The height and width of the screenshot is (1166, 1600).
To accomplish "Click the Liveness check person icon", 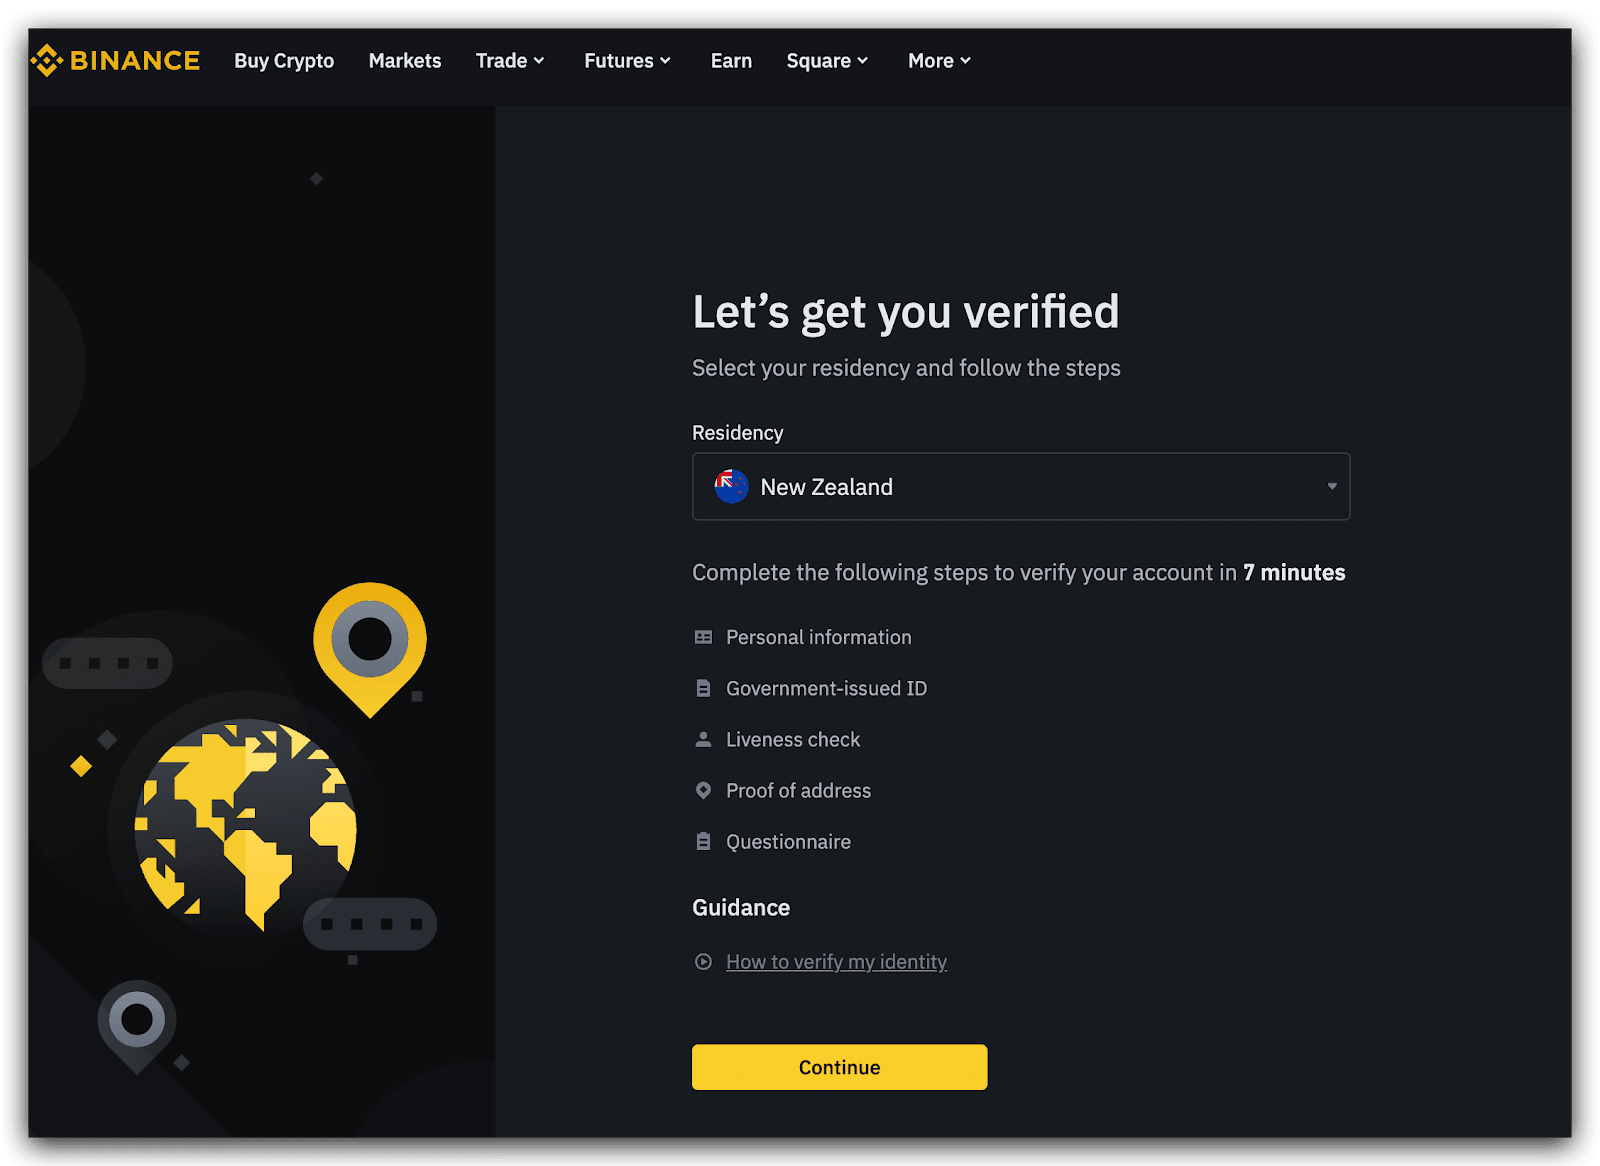I will coord(703,739).
